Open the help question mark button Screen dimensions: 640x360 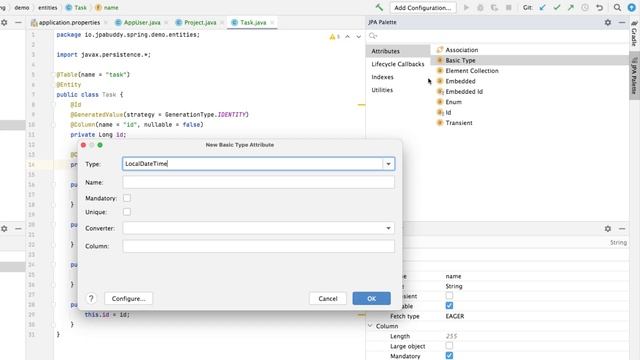pyautogui.click(x=91, y=298)
